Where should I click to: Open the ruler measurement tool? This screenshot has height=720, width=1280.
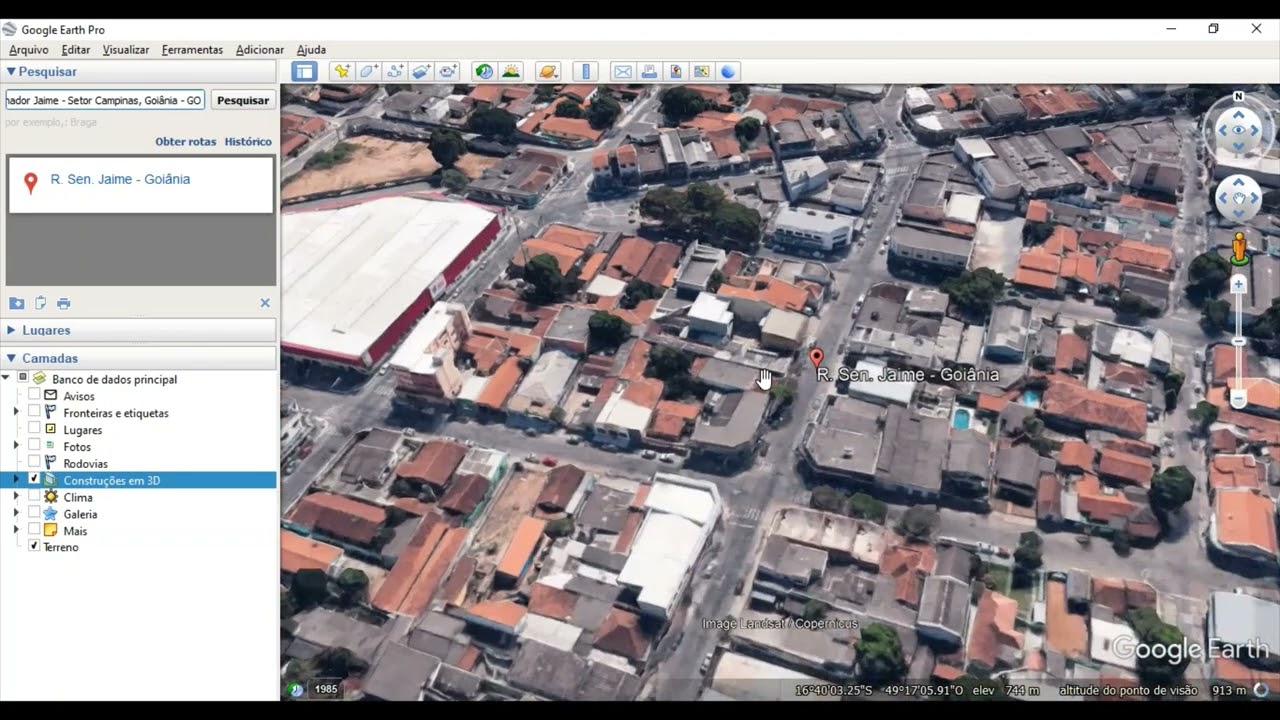coord(586,71)
